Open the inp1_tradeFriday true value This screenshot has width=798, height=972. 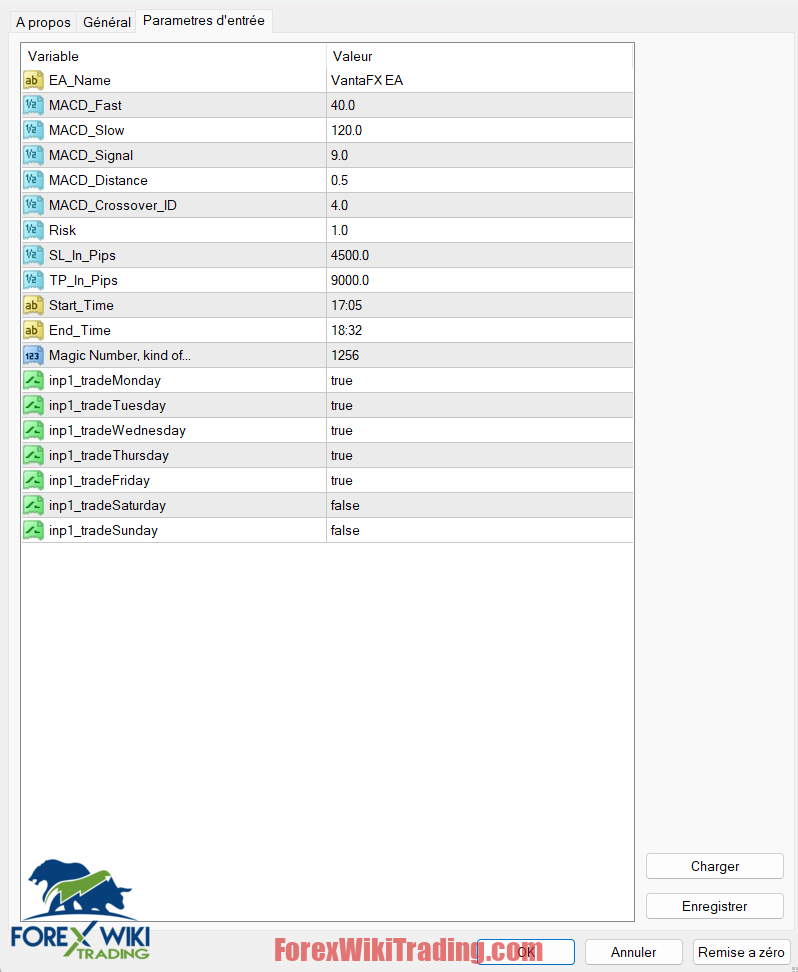point(480,480)
